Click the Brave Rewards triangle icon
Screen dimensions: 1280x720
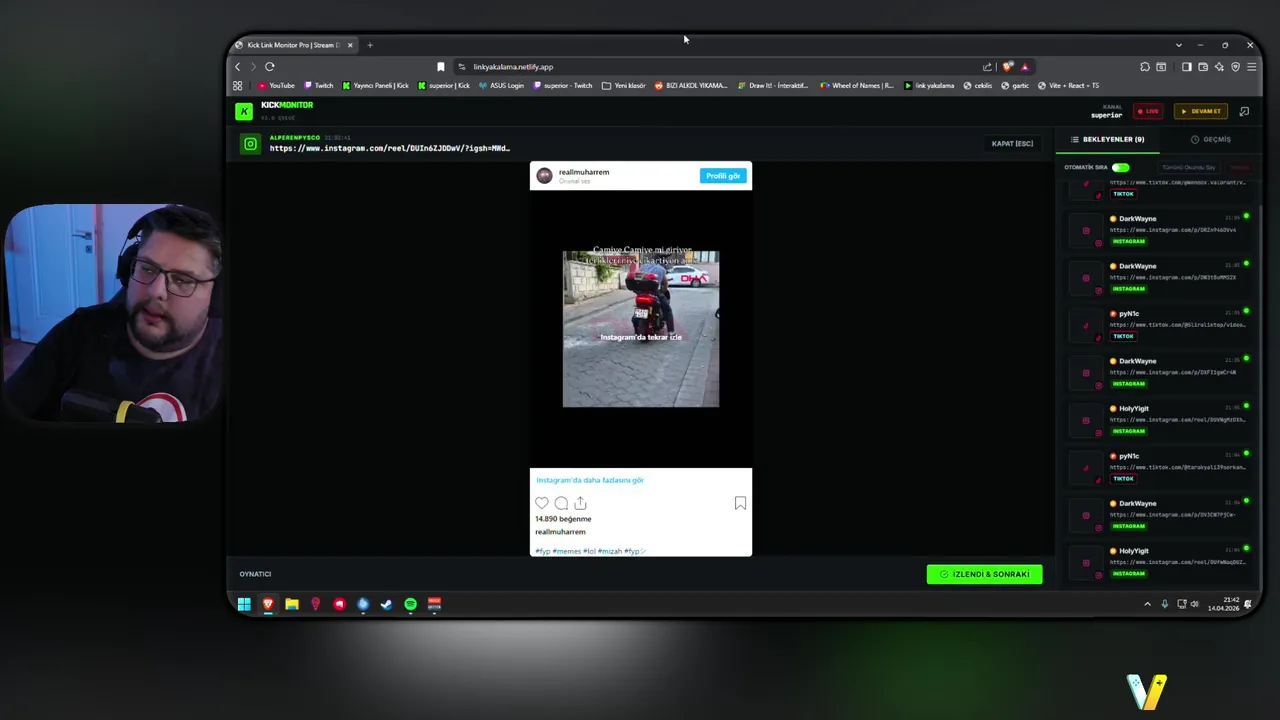point(1025,67)
